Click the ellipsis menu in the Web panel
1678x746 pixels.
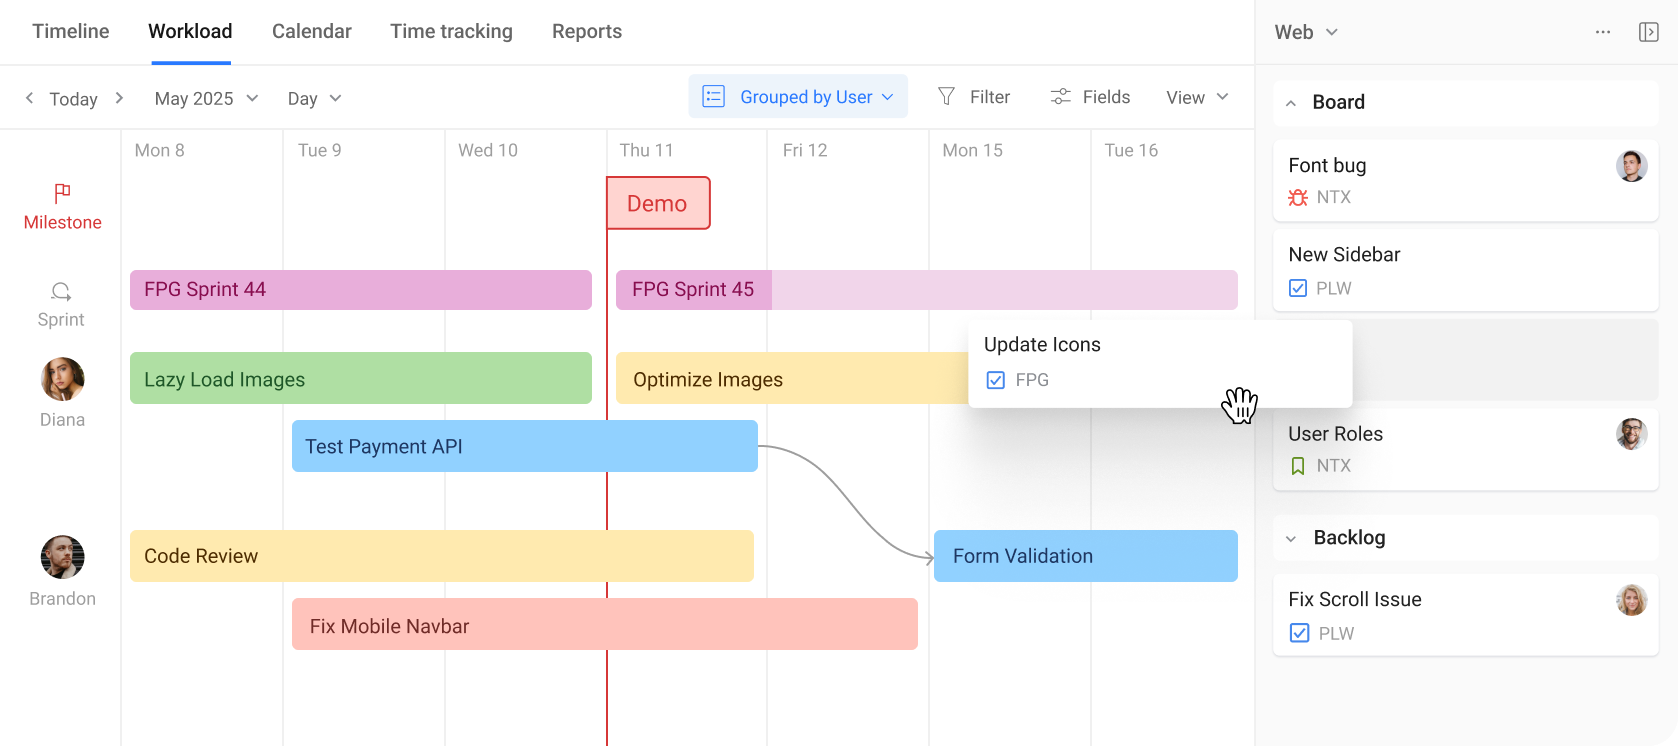click(x=1603, y=31)
